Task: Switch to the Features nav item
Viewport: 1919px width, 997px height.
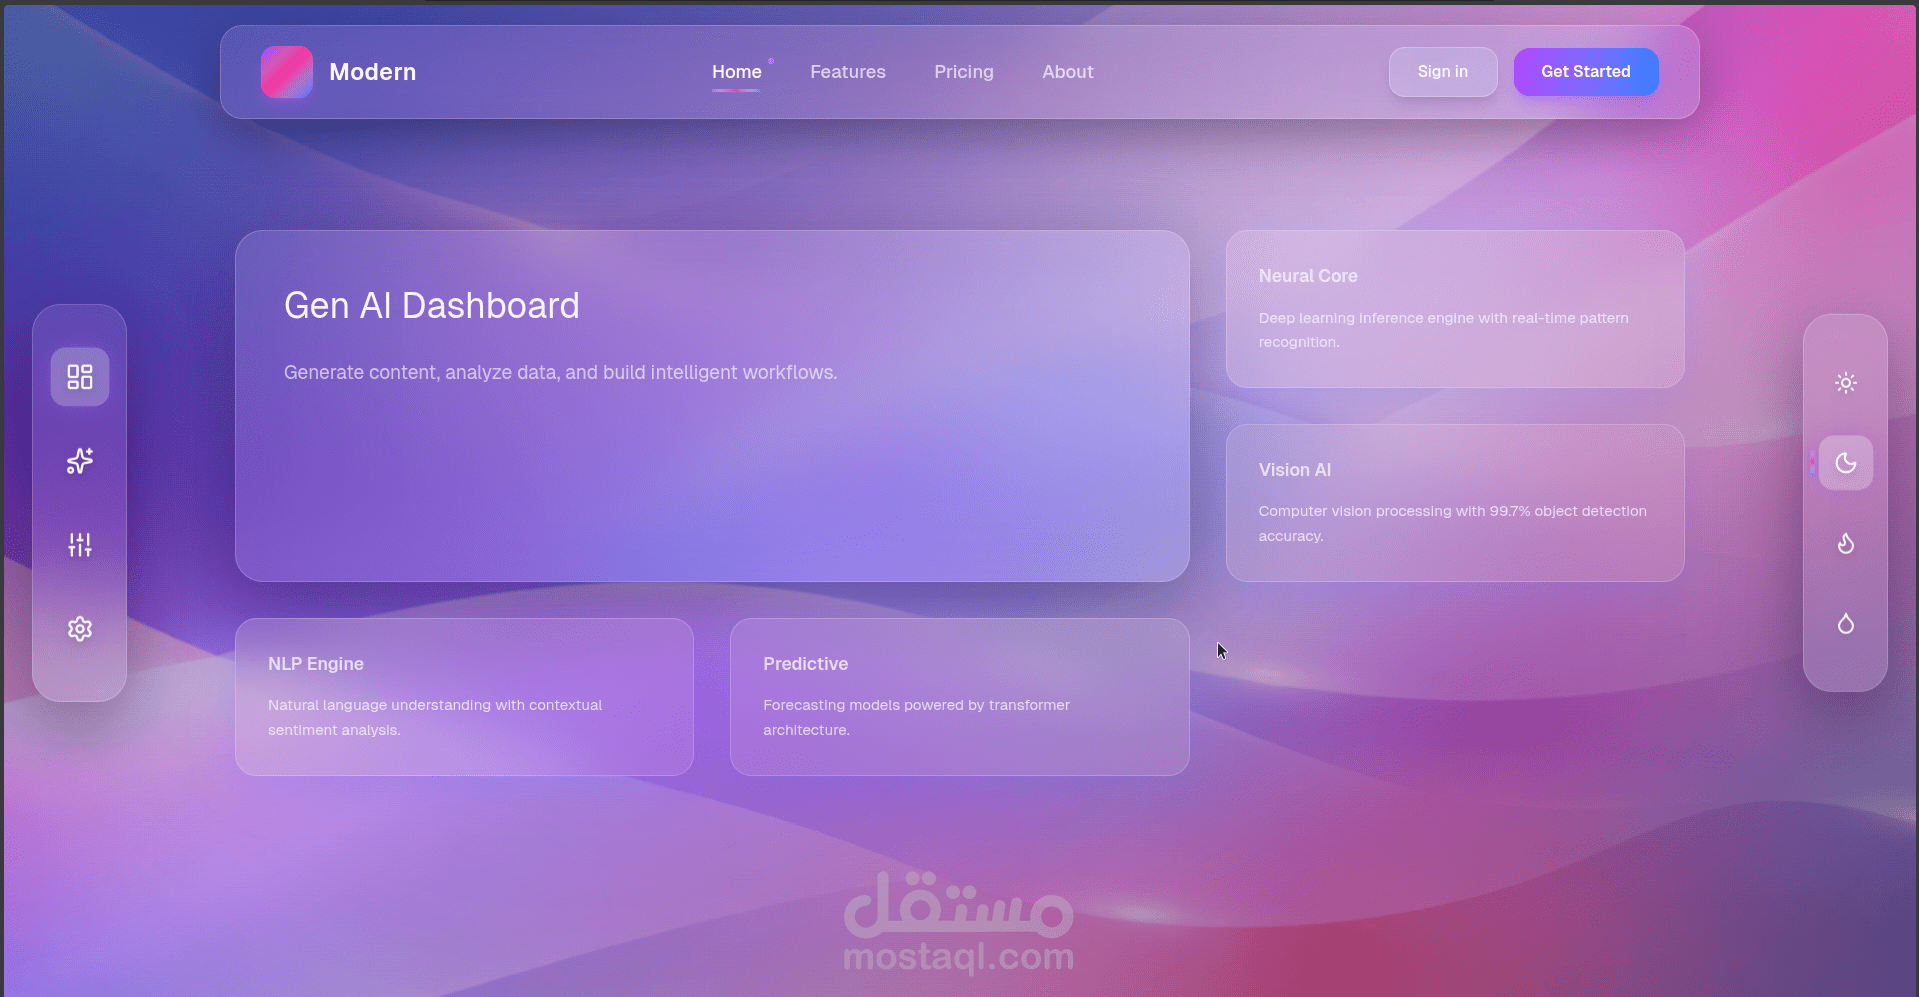Action: pyautogui.click(x=847, y=71)
